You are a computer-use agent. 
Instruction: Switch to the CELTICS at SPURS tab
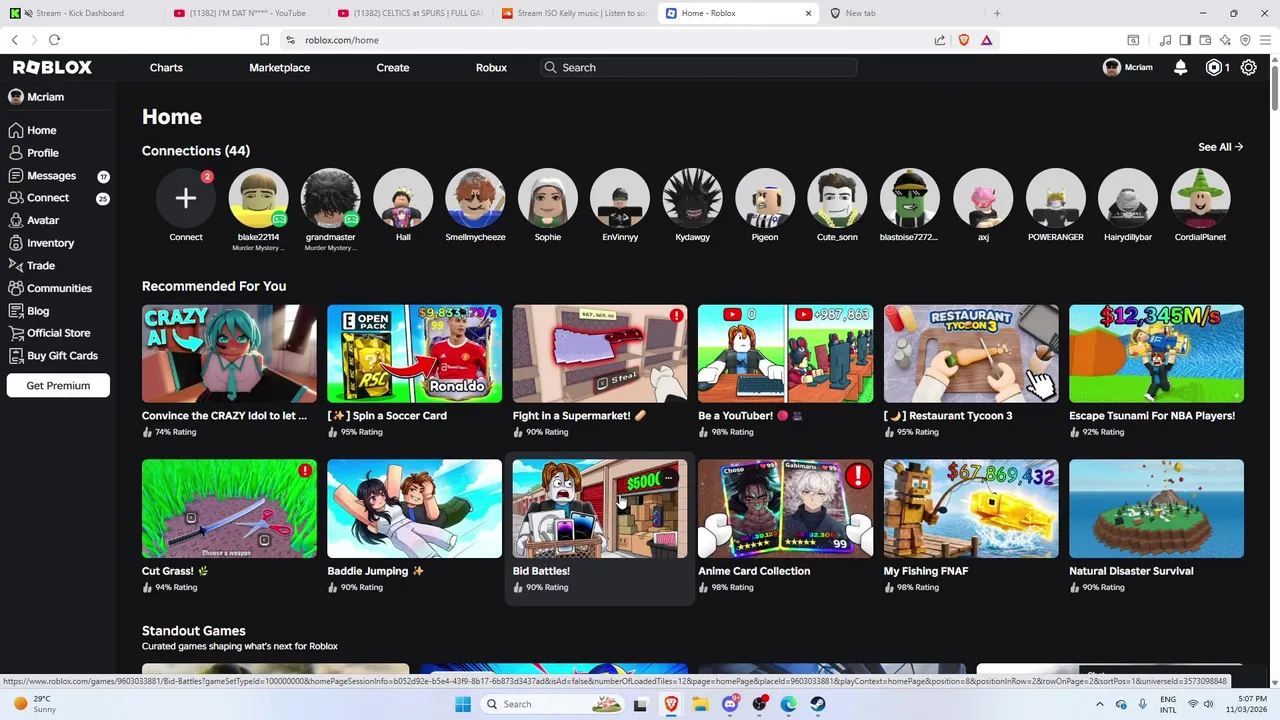click(x=408, y=13)
